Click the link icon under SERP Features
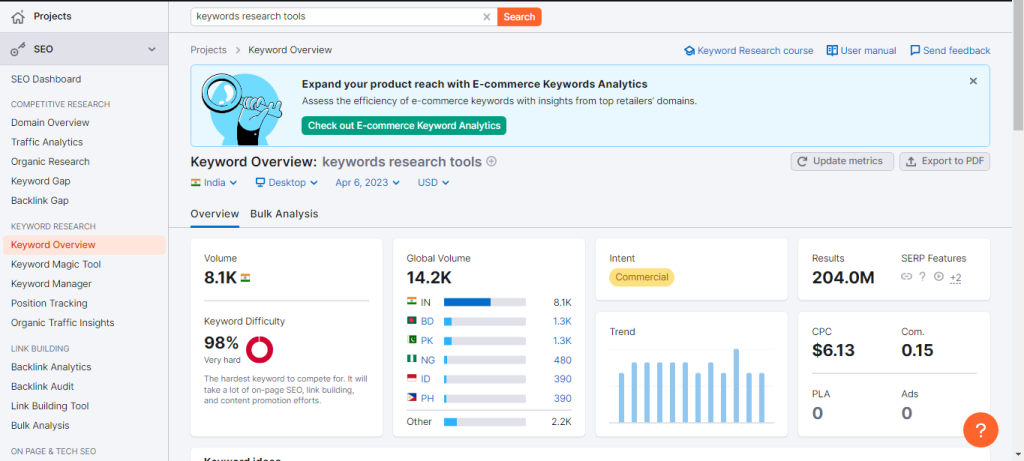The image size is (1024, 461). pyautogui.click(x=906, y=277)
